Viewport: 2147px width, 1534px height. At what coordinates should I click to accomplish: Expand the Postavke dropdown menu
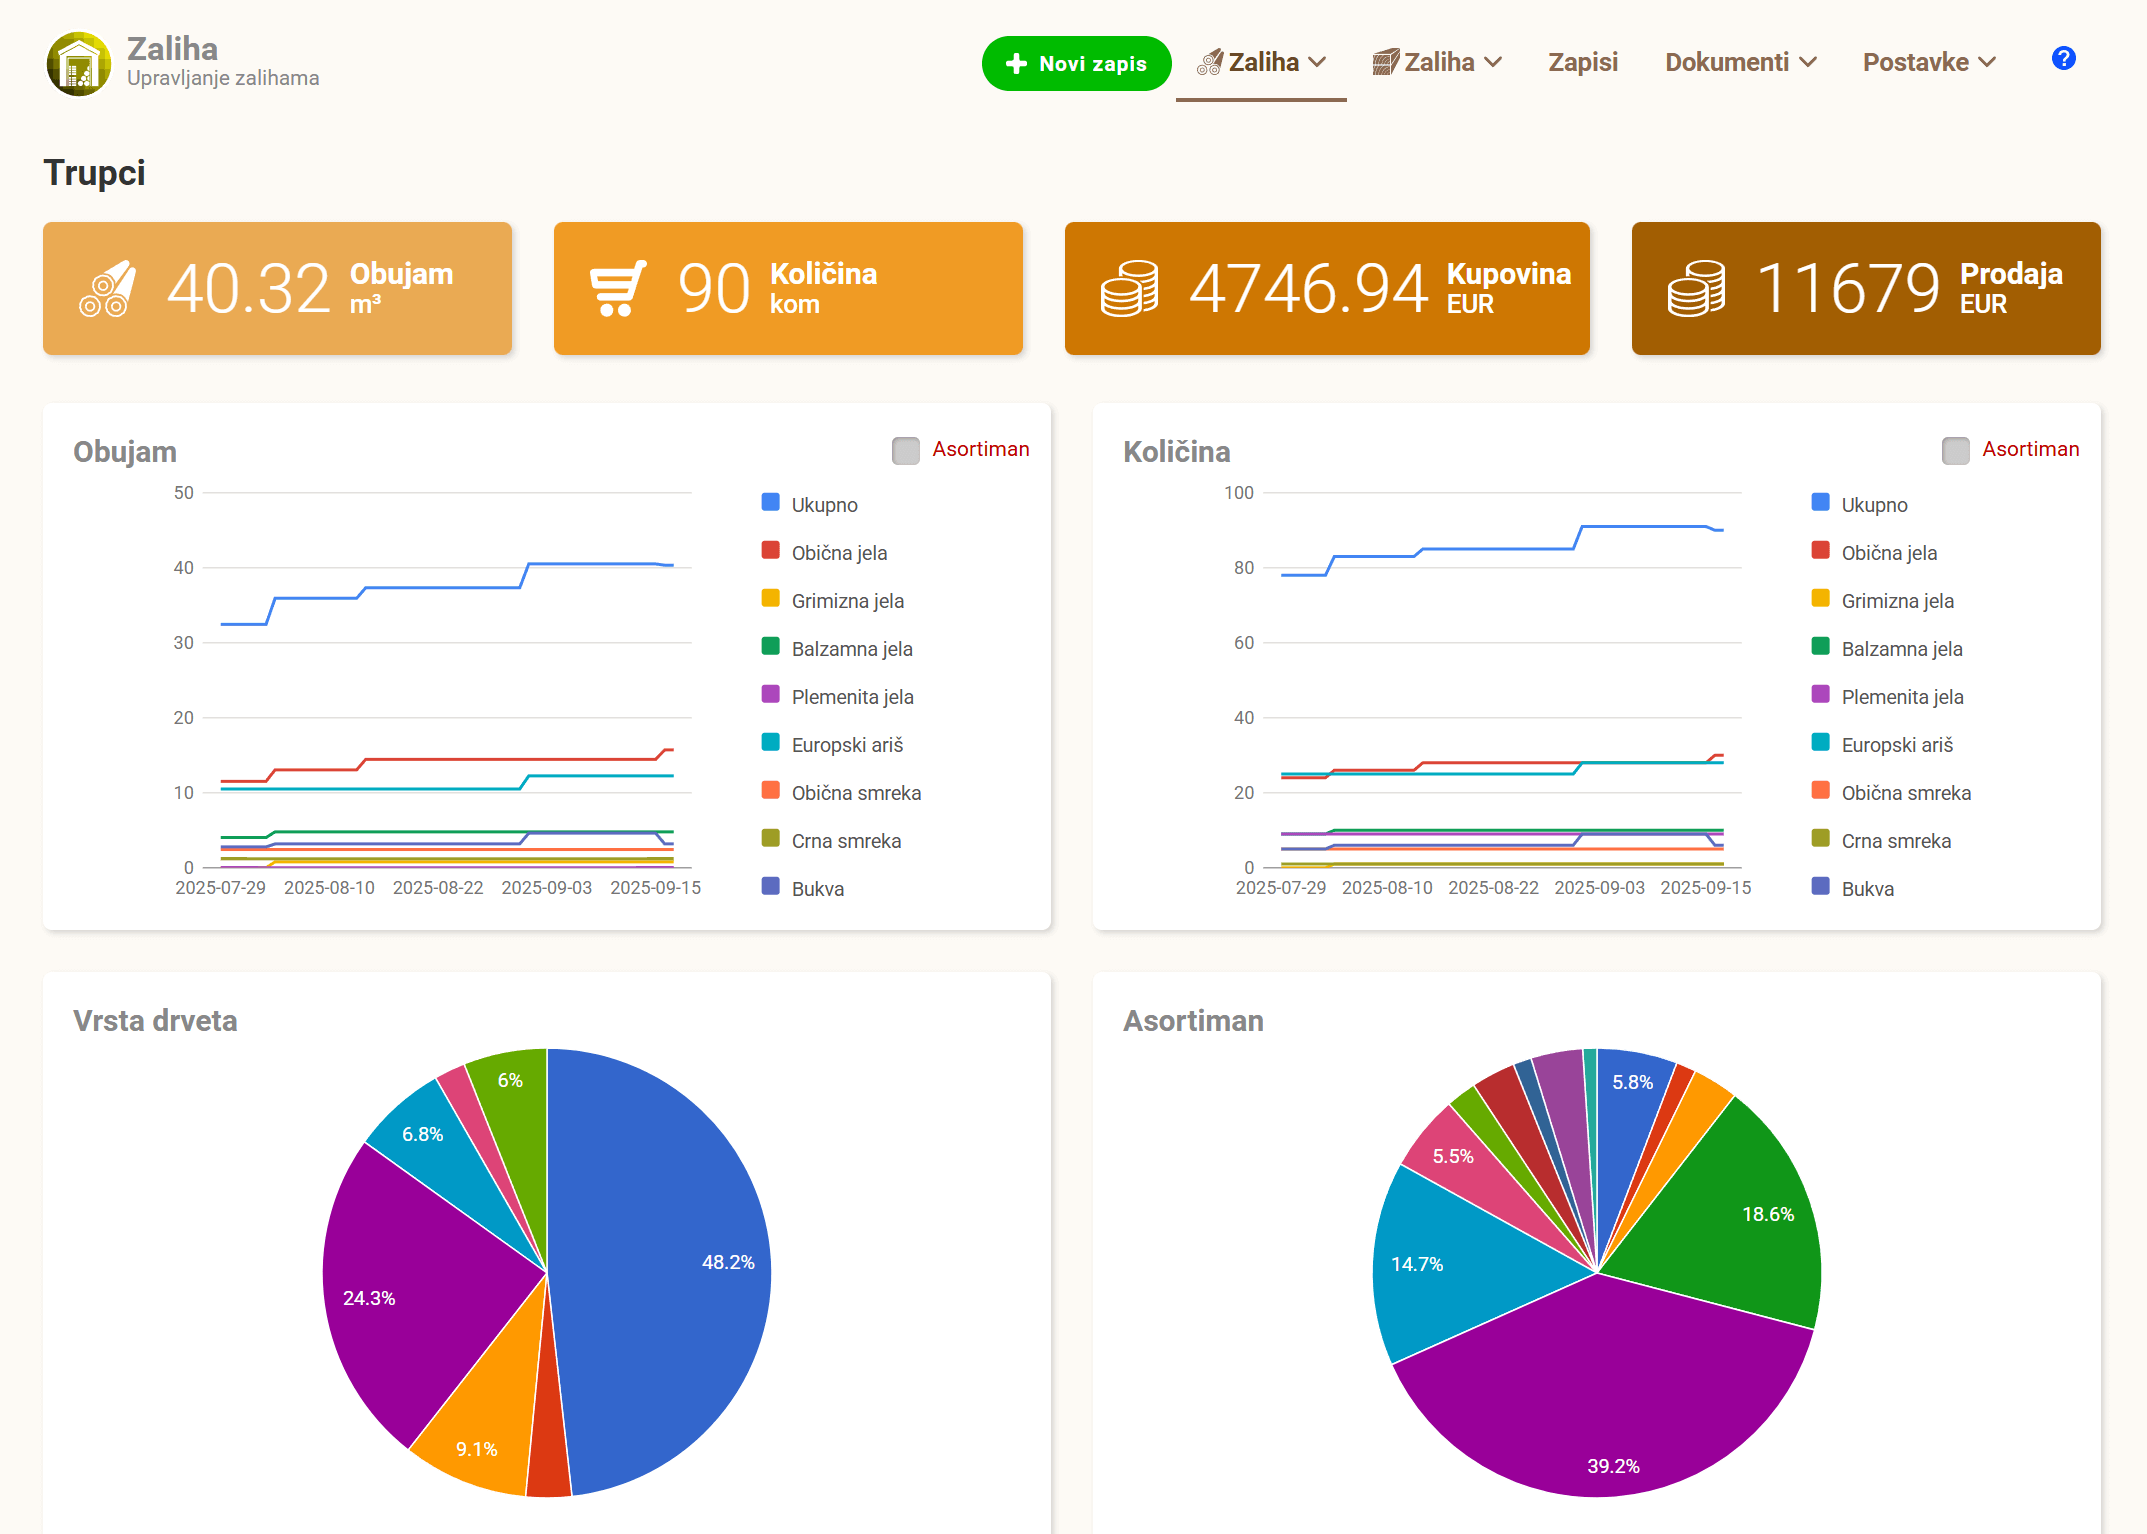(x=1929, y=62)
